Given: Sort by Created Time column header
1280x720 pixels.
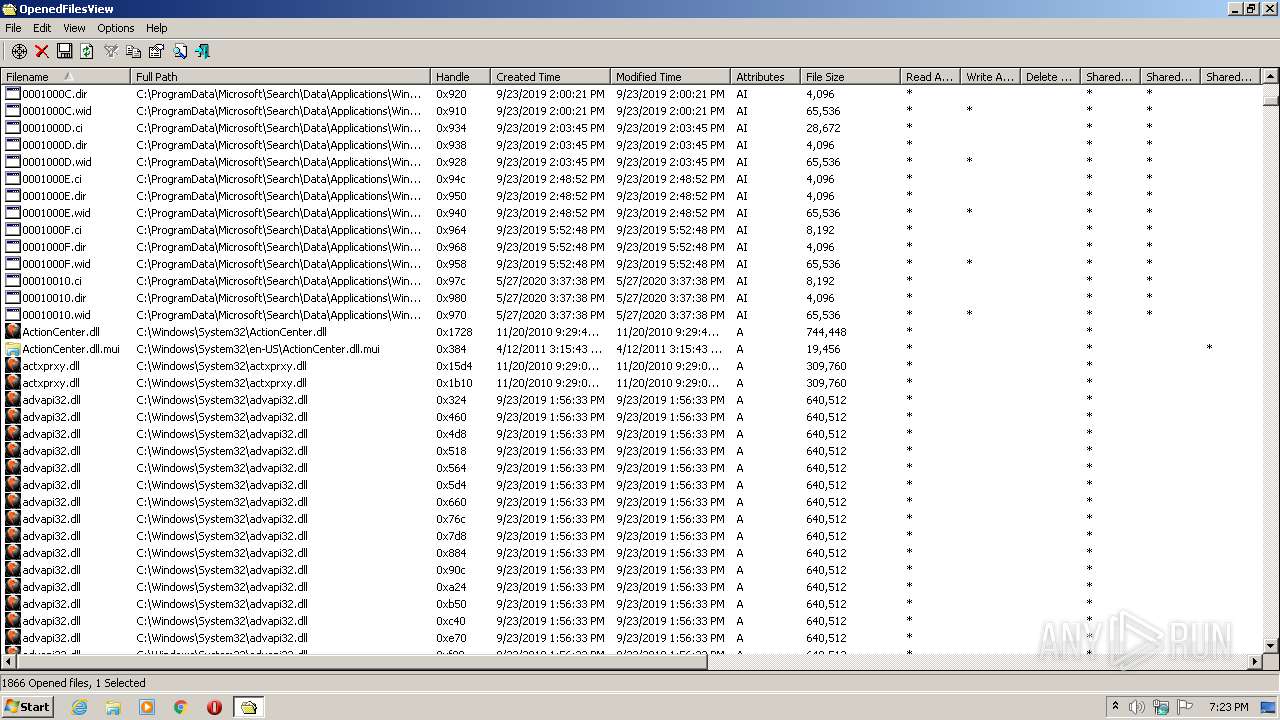Looking at the screenshot, I should click(550, 76).
